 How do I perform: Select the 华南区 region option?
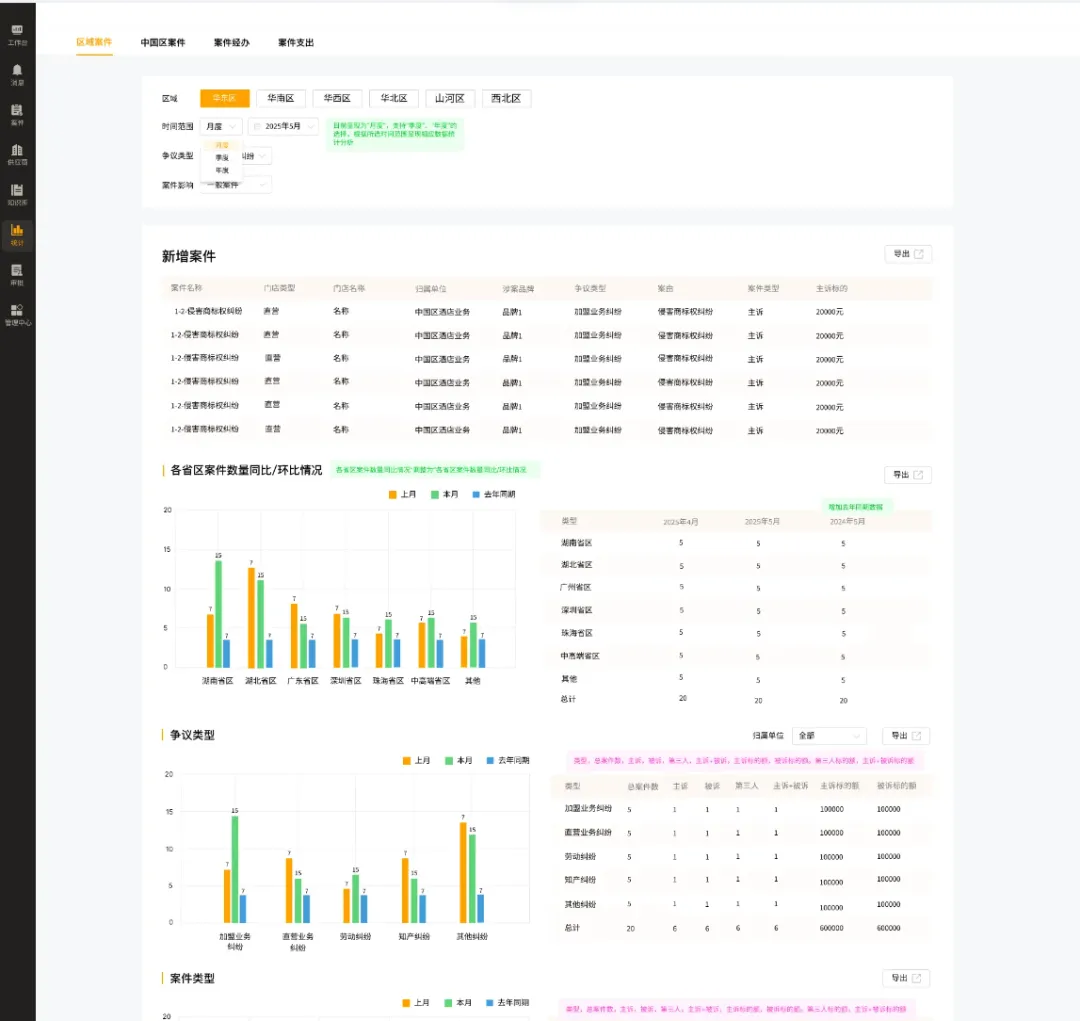[281, 99]
